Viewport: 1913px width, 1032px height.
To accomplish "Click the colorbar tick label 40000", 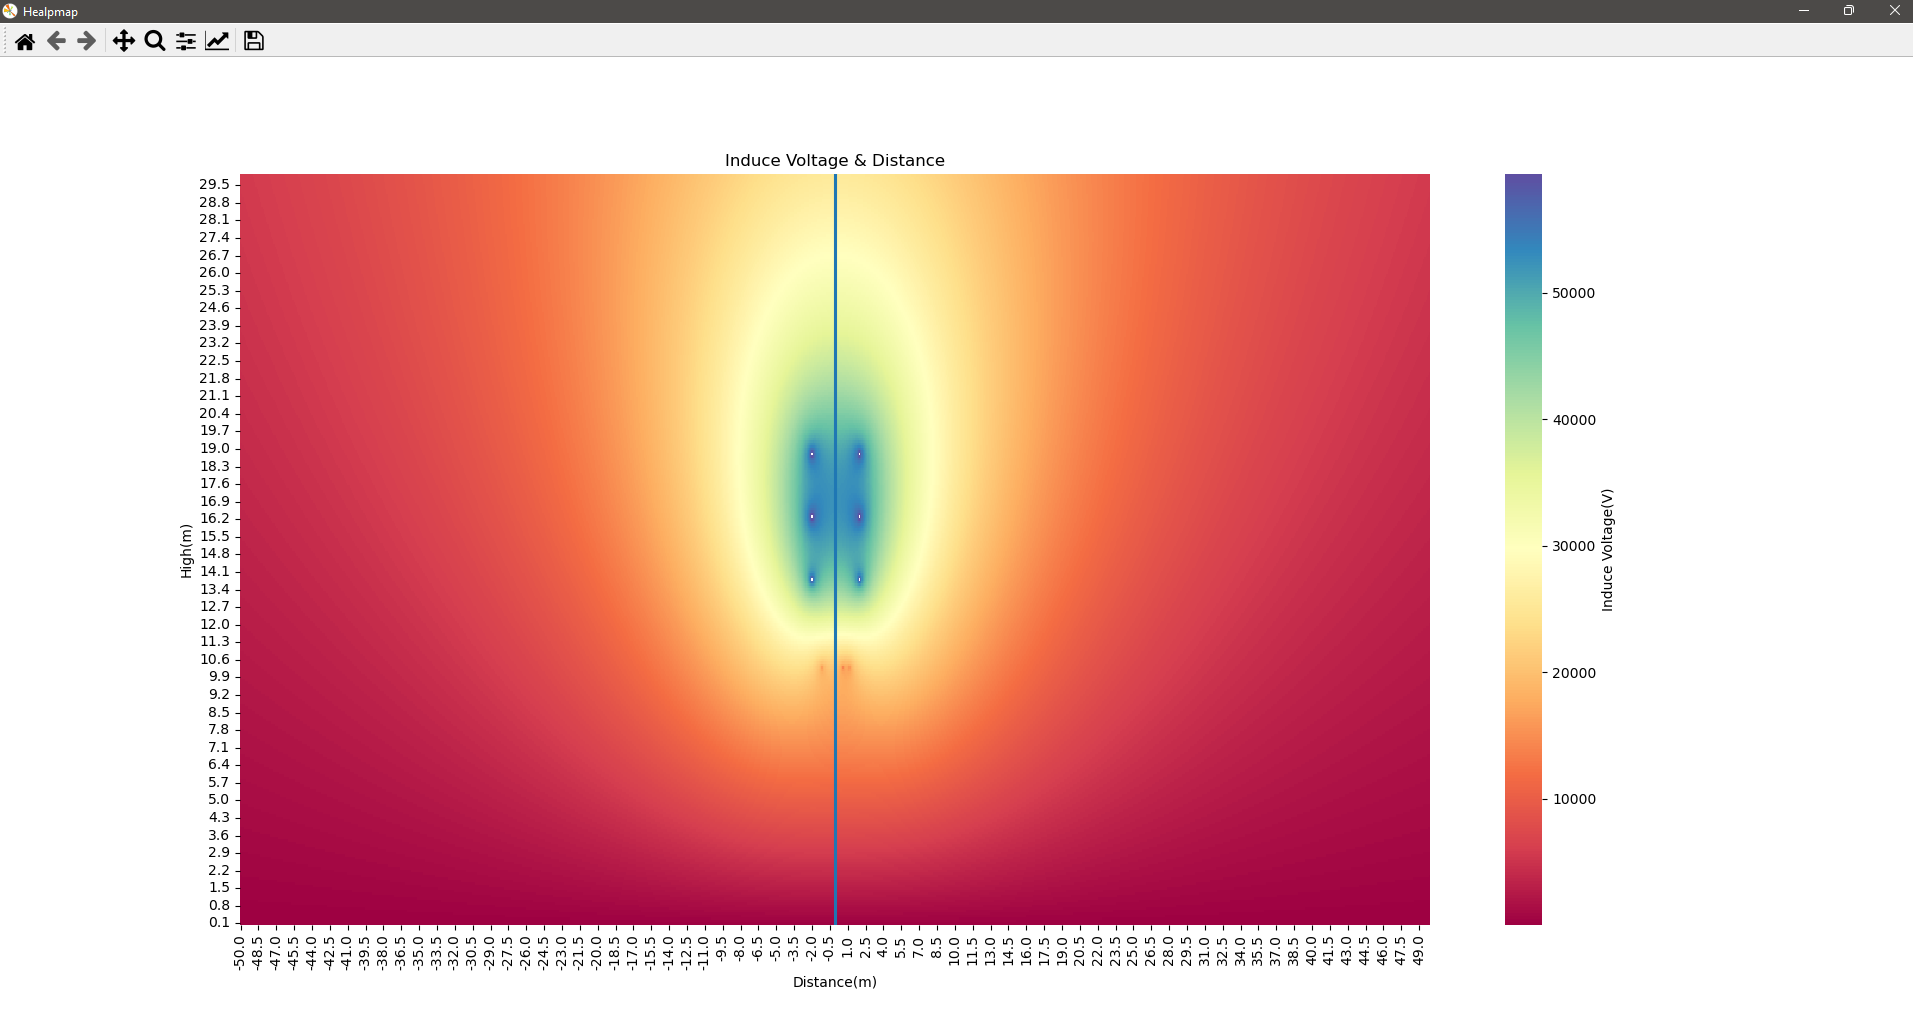I will click(1574, 420).
